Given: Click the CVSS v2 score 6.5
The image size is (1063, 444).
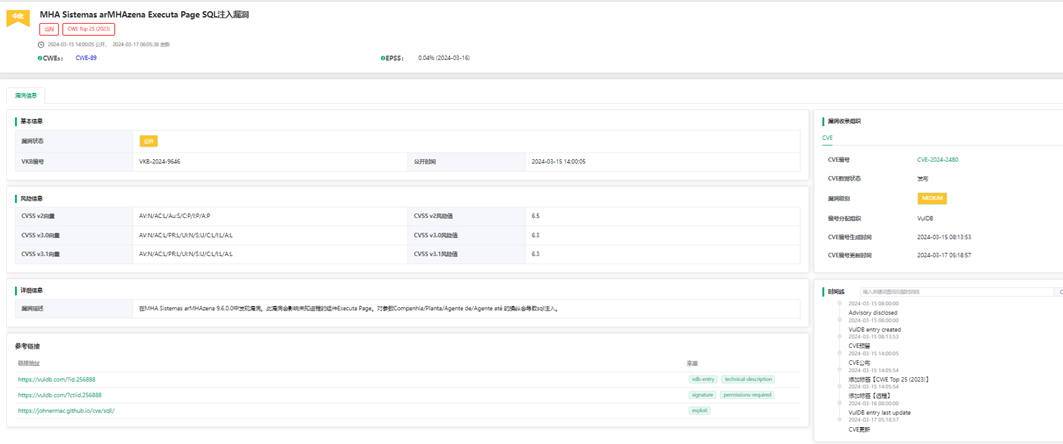Looking at the screenshot, I should click(536, 216).
